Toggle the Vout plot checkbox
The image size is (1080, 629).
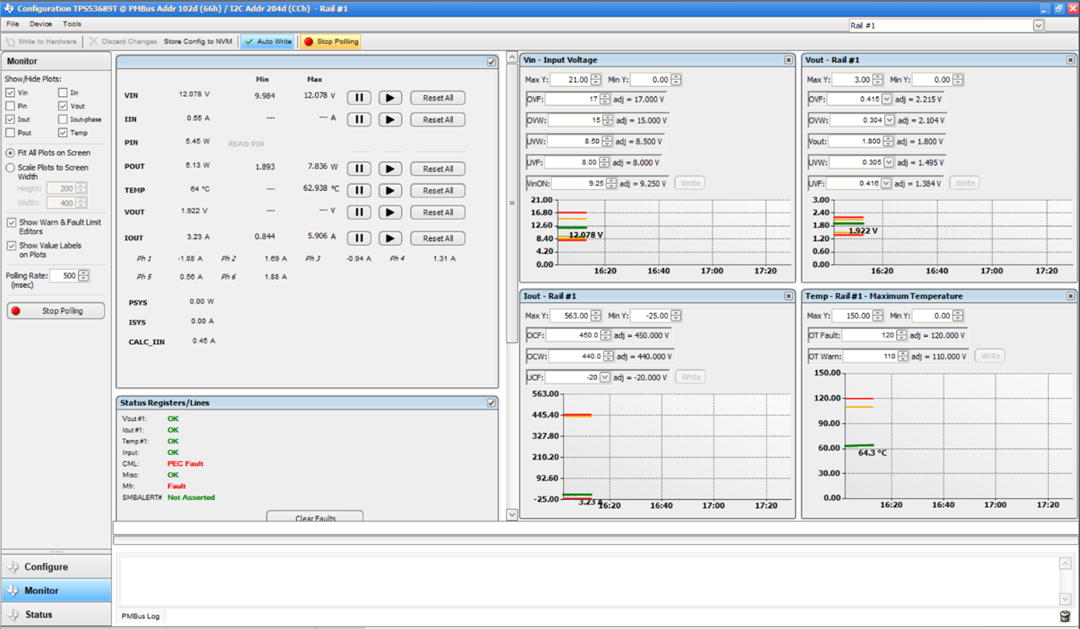[x=63, y=106]
